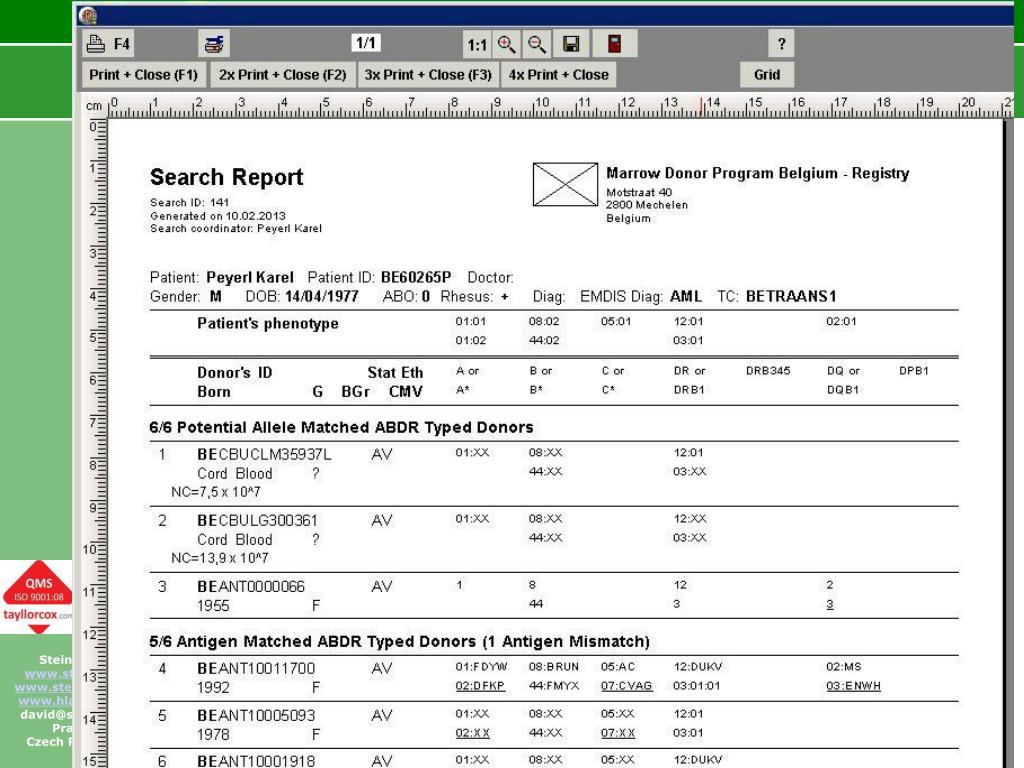Click the vertical ruler on the left side

pyautogui.click(x=95, y=444)
